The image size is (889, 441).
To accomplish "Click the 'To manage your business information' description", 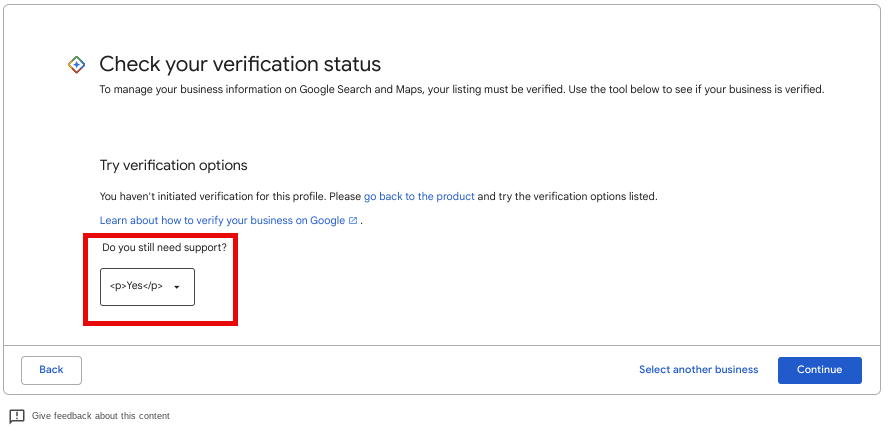I will pyautogui.click(x=462, y=90).
